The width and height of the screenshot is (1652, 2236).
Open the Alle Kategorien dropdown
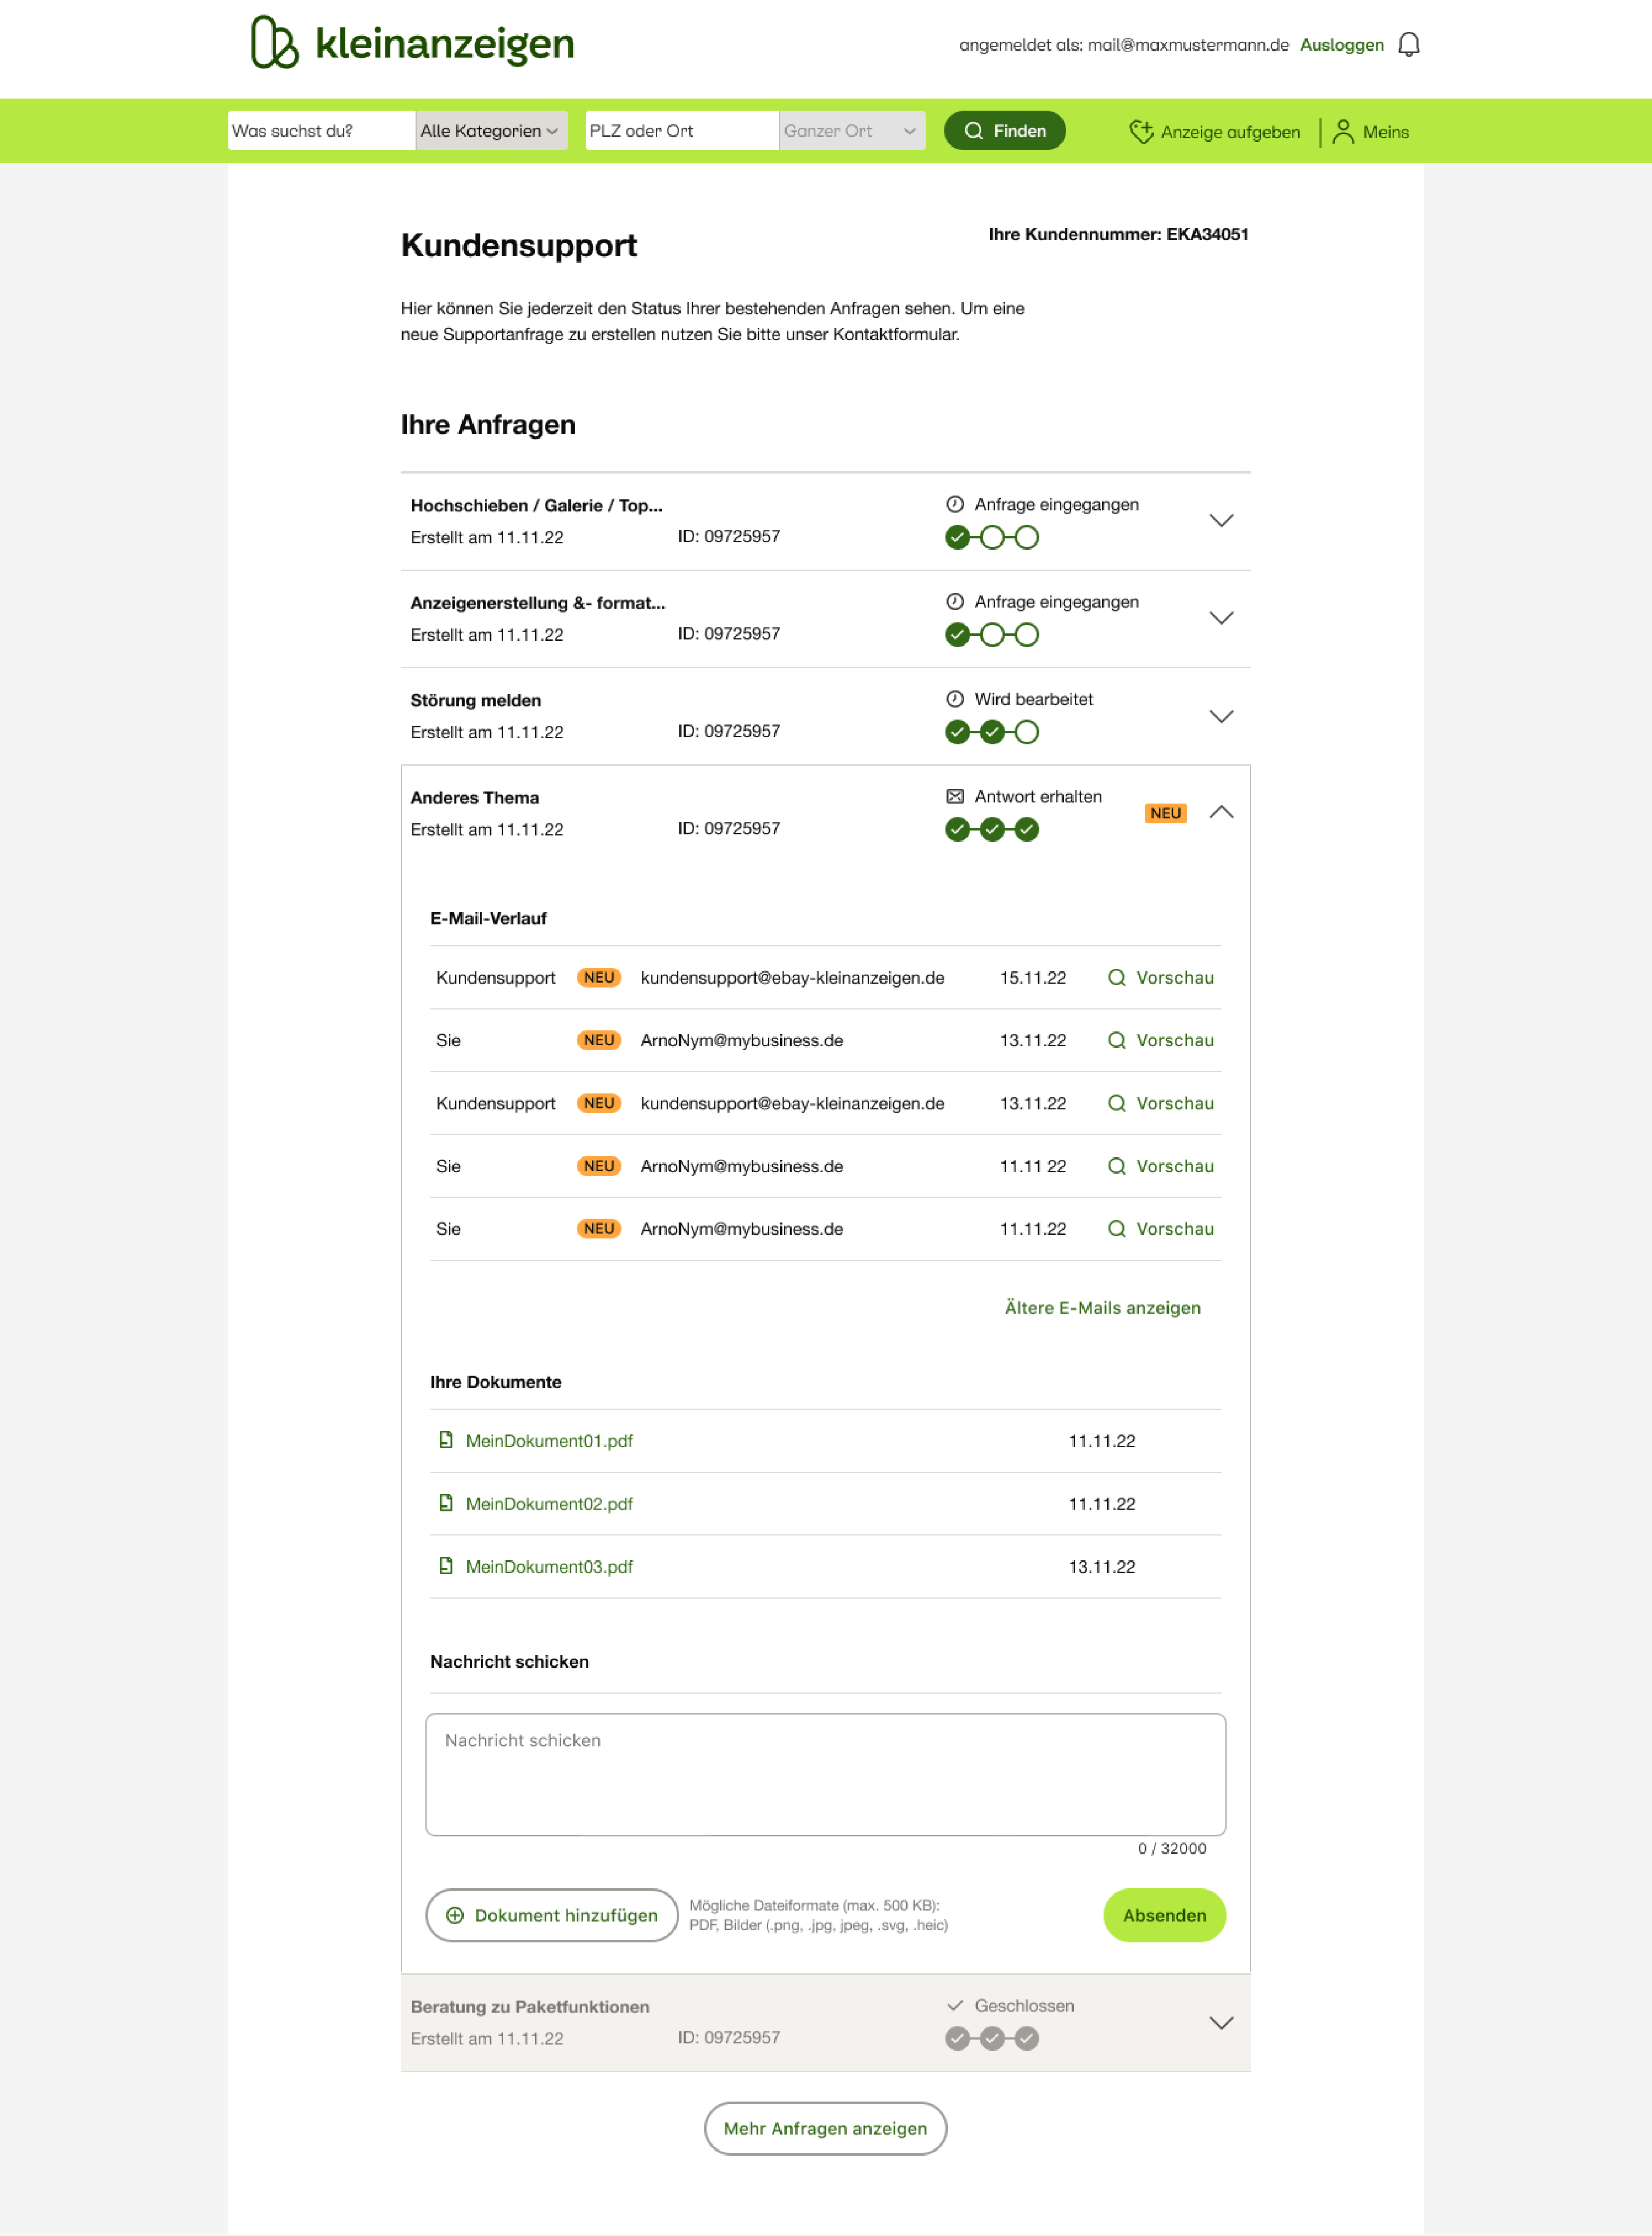[x=491, y=131]
